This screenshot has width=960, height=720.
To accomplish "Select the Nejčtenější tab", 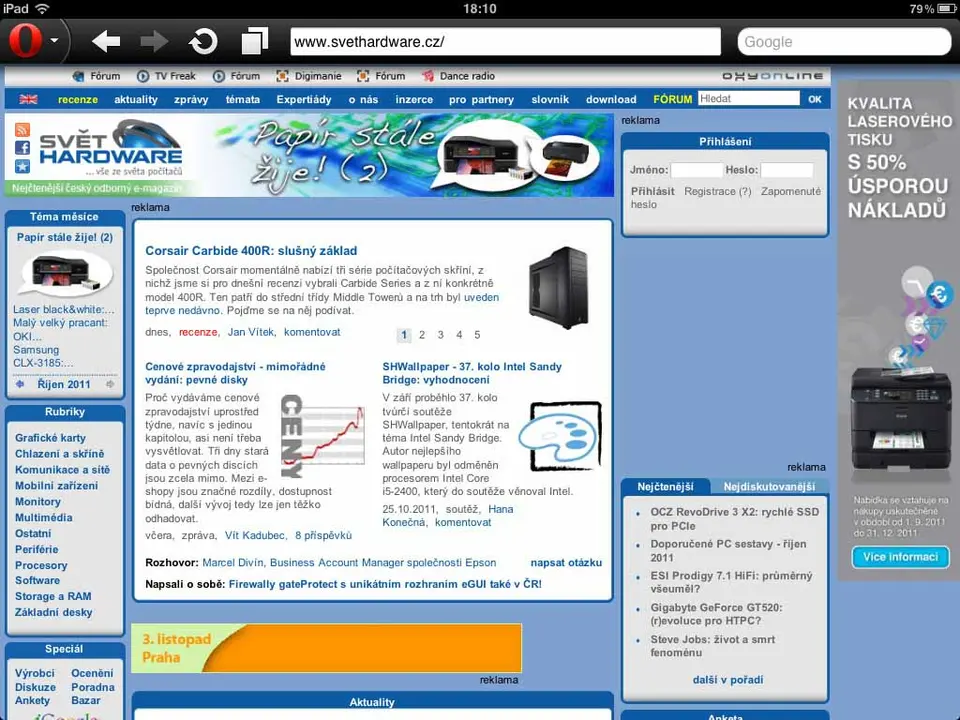I will (x=665, y=487).
